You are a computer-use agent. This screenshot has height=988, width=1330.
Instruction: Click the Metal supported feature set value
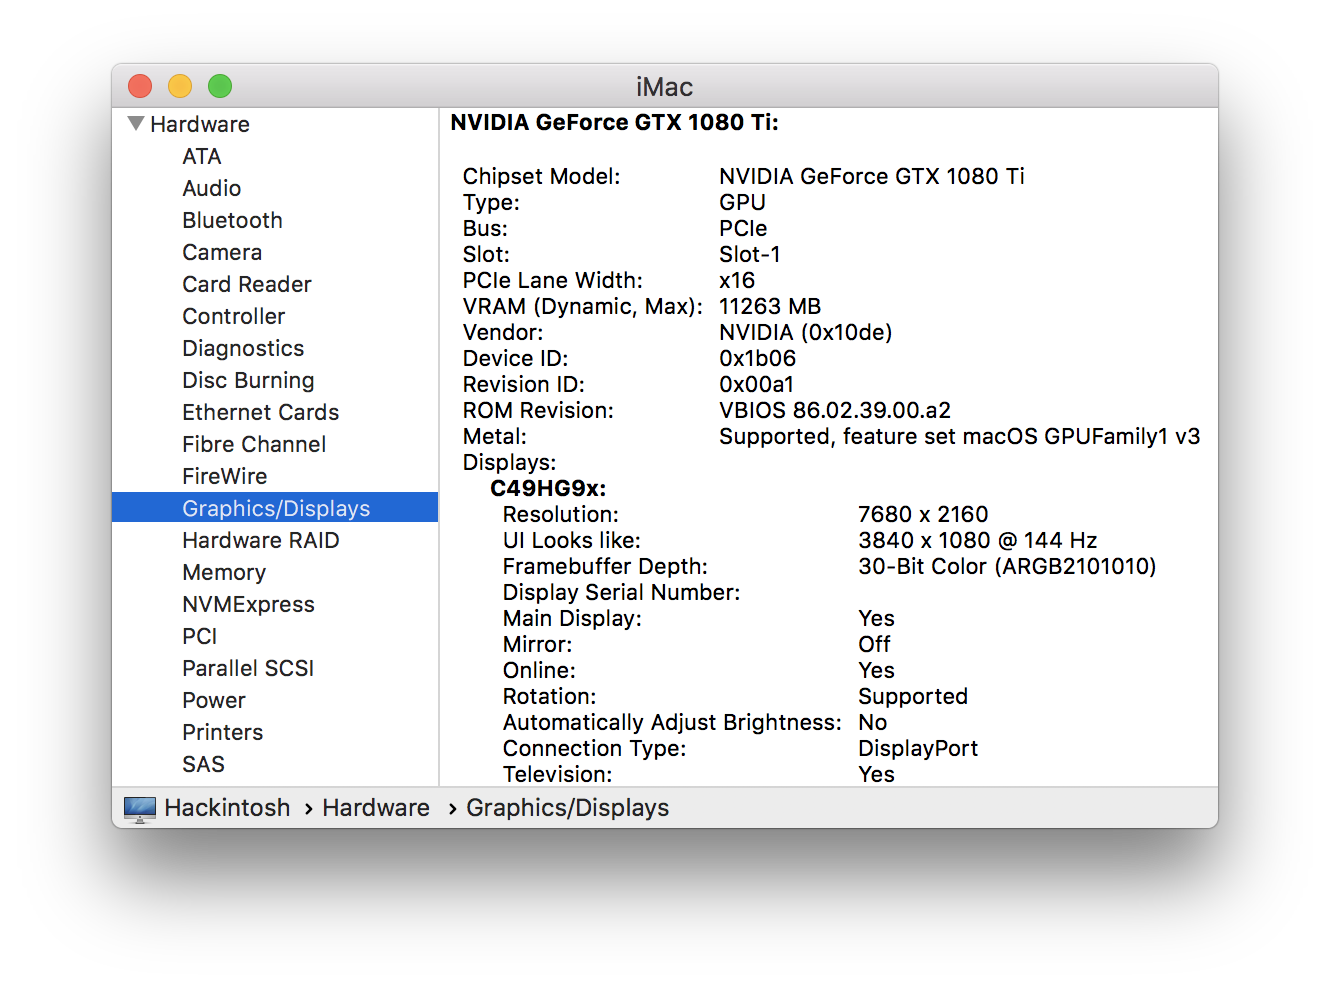coord(960,436)
